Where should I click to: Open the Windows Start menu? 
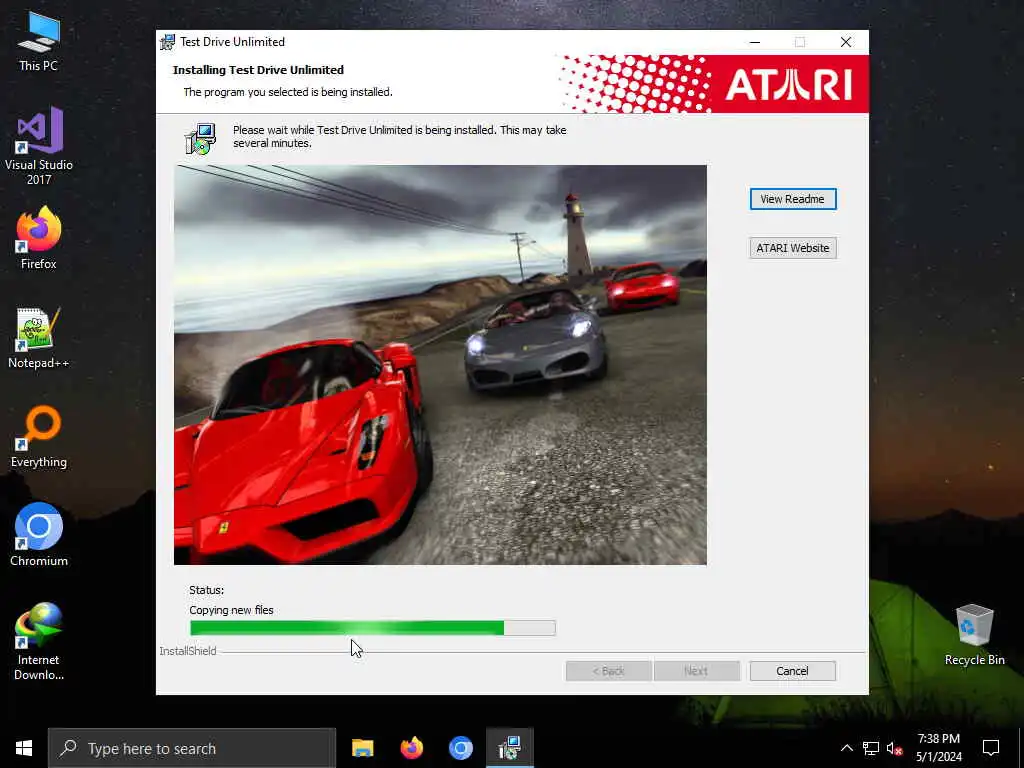click(x=24, y=748)
